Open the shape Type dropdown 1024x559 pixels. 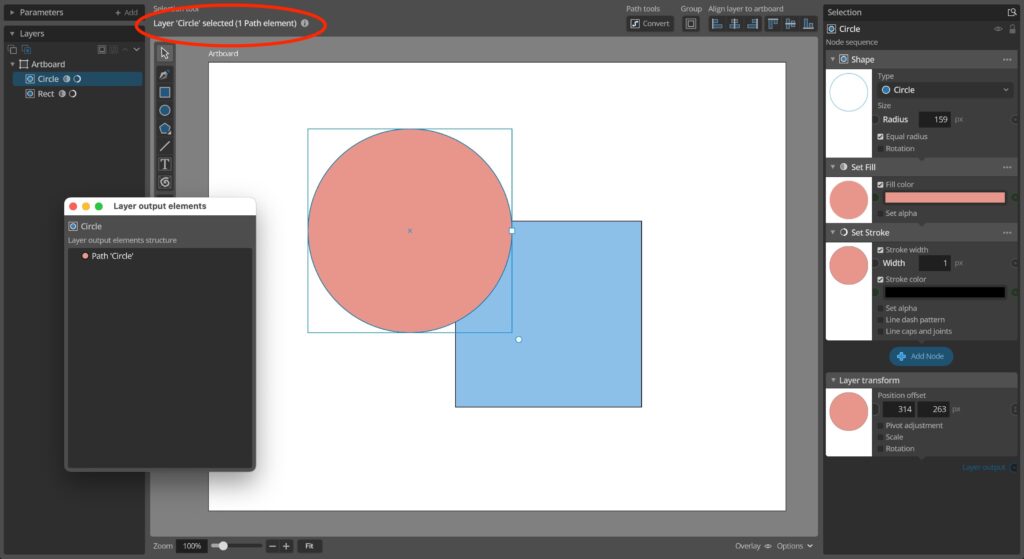coord(945,90)
